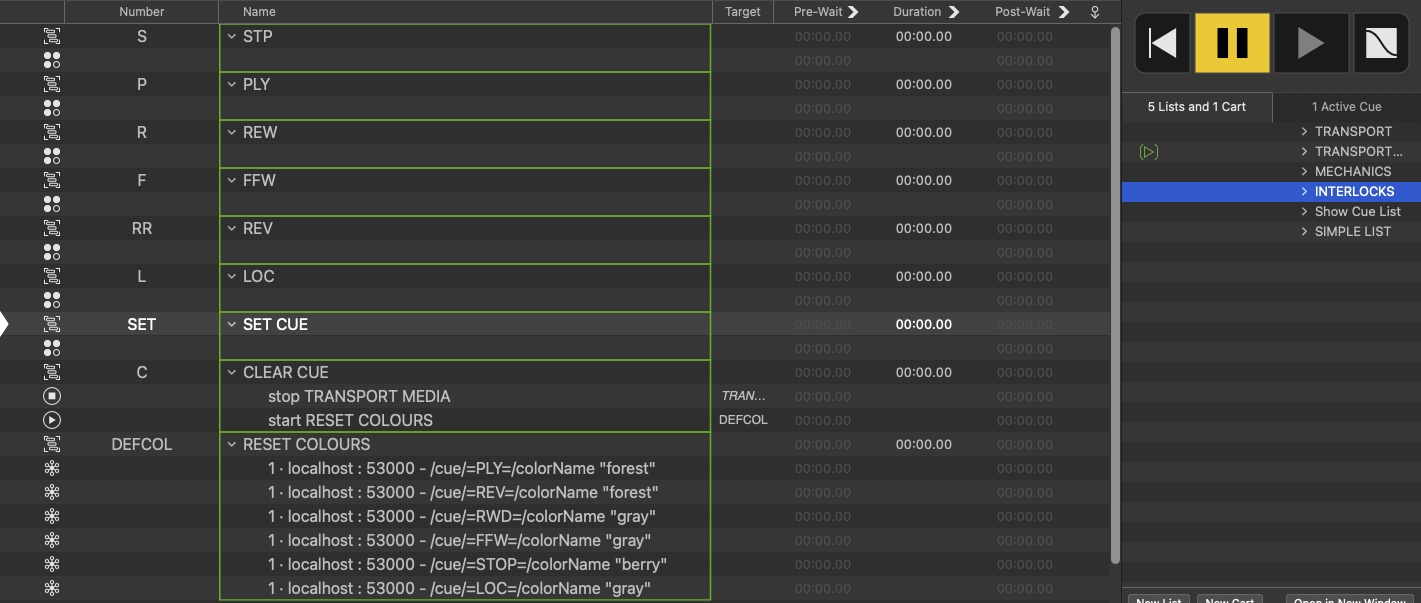This screenshot has width=1421, height=603.
Task: Click the green playing indicator beside TRANSPORT list
Action: (x=1149, y=152)
